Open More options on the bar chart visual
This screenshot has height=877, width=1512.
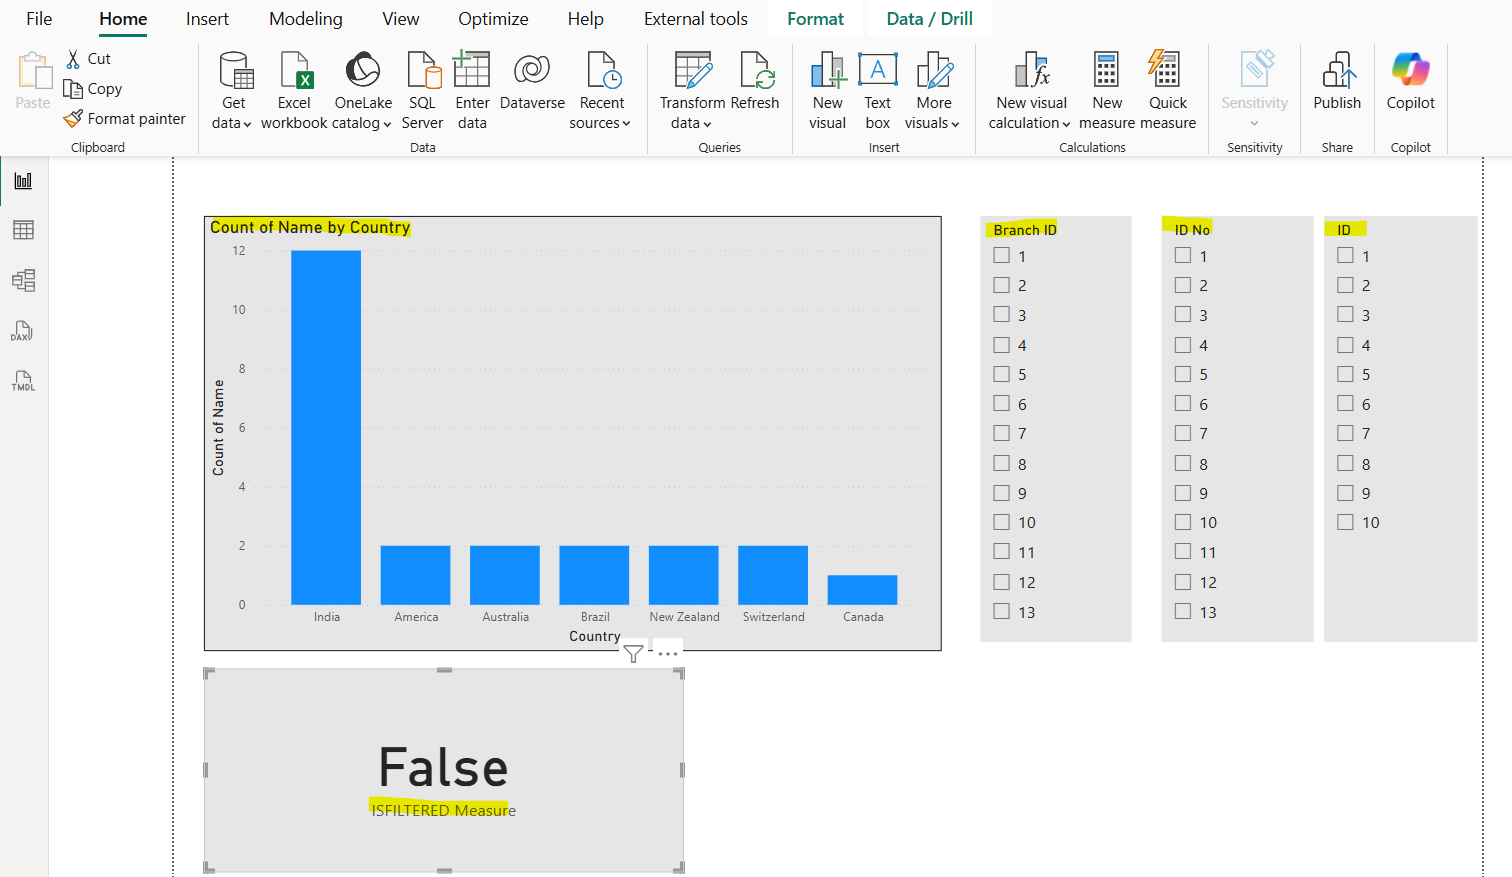[666, 652]
